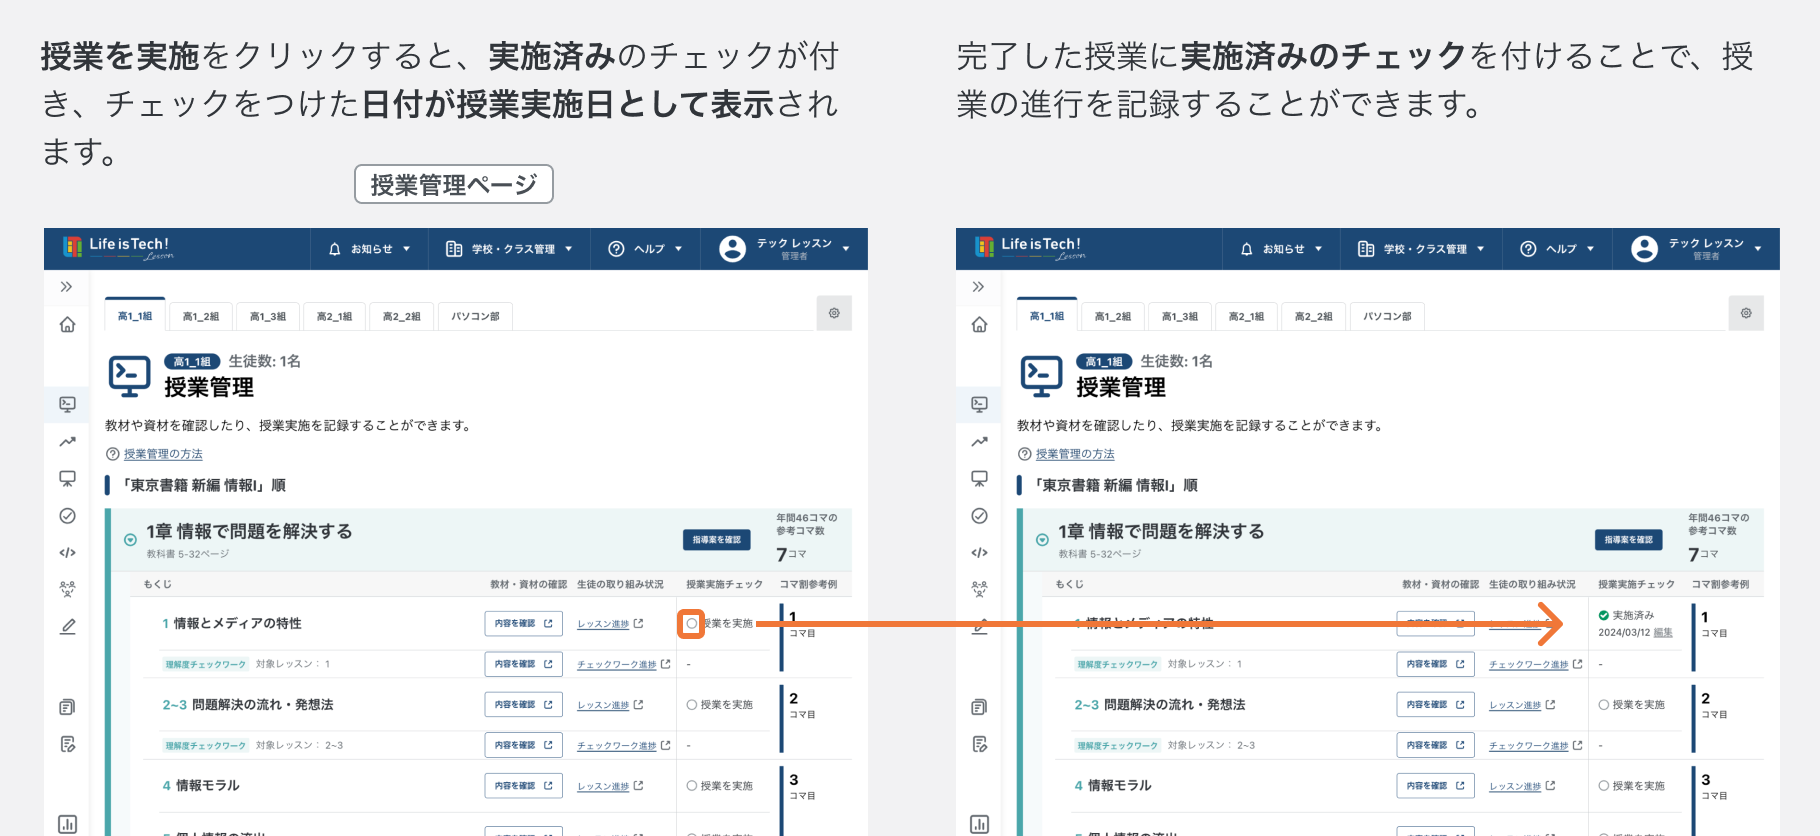Open お知らせ dropdown in right screenshot
1820x836 pixels.
tap(1281, 249)
